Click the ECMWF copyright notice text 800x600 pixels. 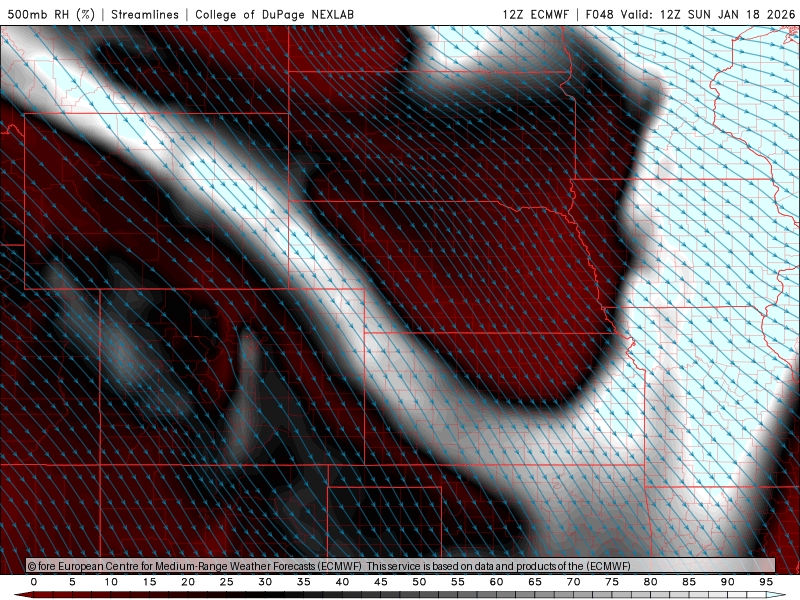pos(329,566)
